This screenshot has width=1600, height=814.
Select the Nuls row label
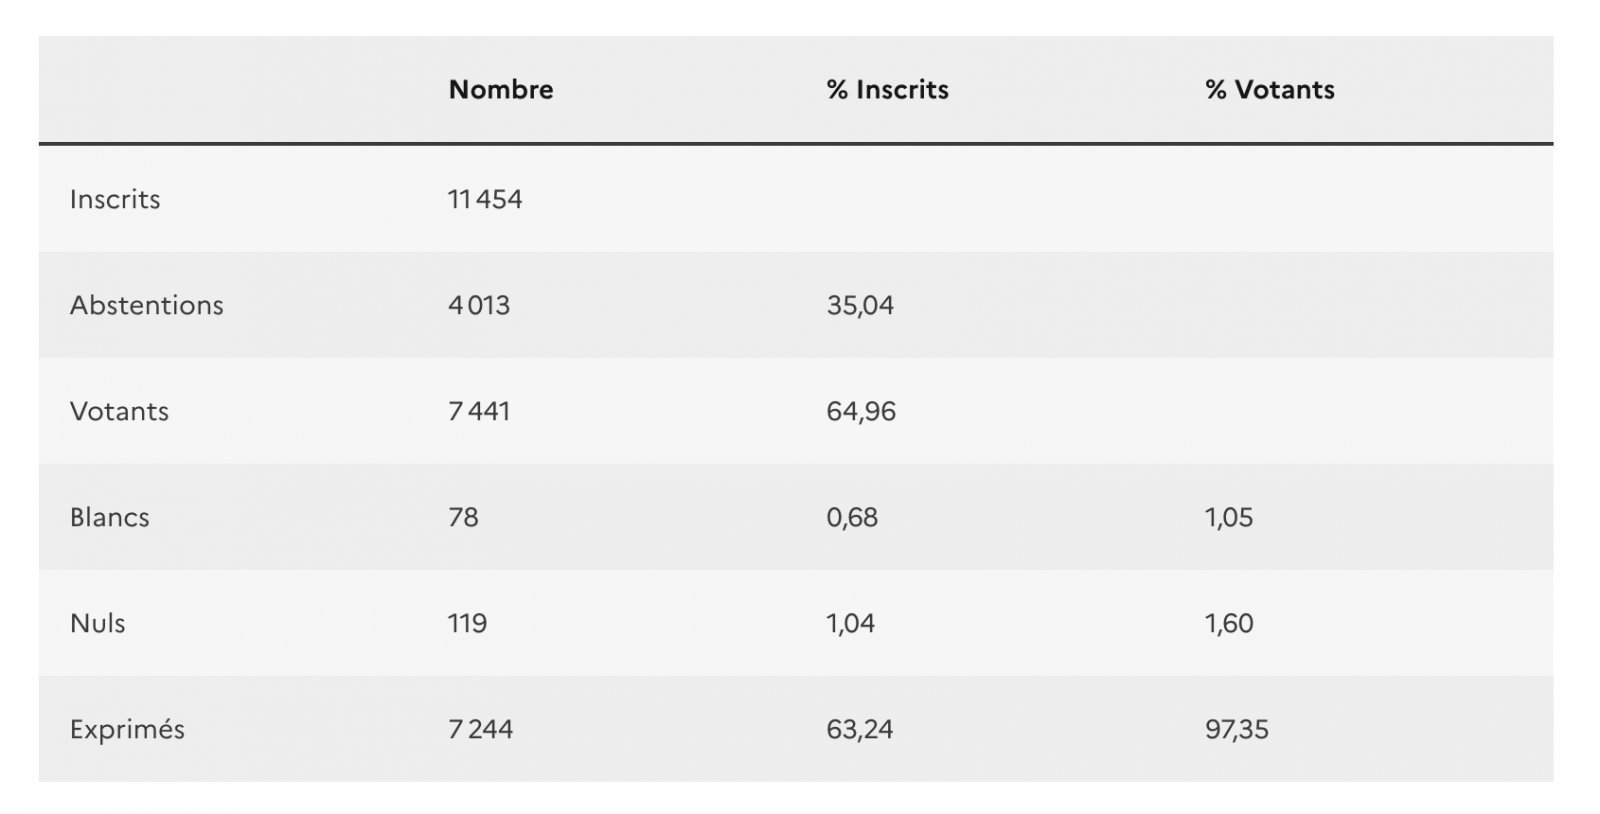[x=98, y=623]
